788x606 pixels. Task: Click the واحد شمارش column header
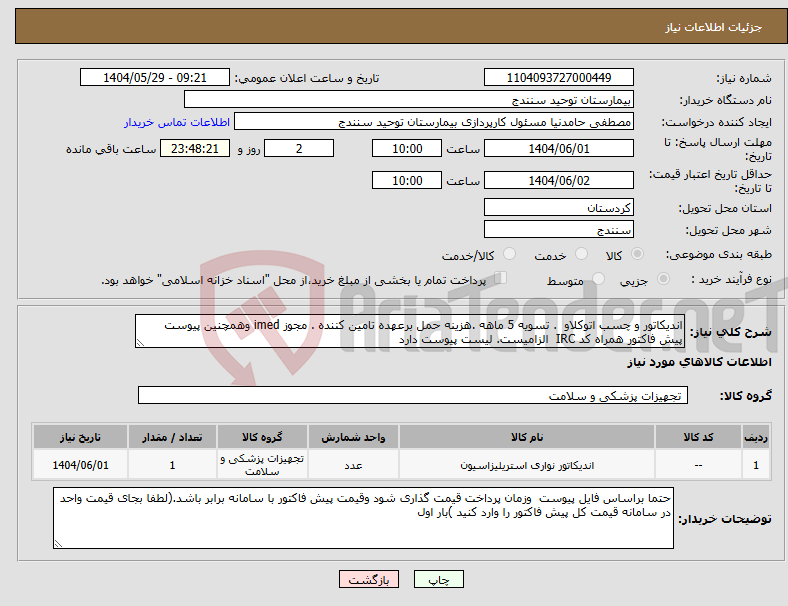click(x=353, y=437)
